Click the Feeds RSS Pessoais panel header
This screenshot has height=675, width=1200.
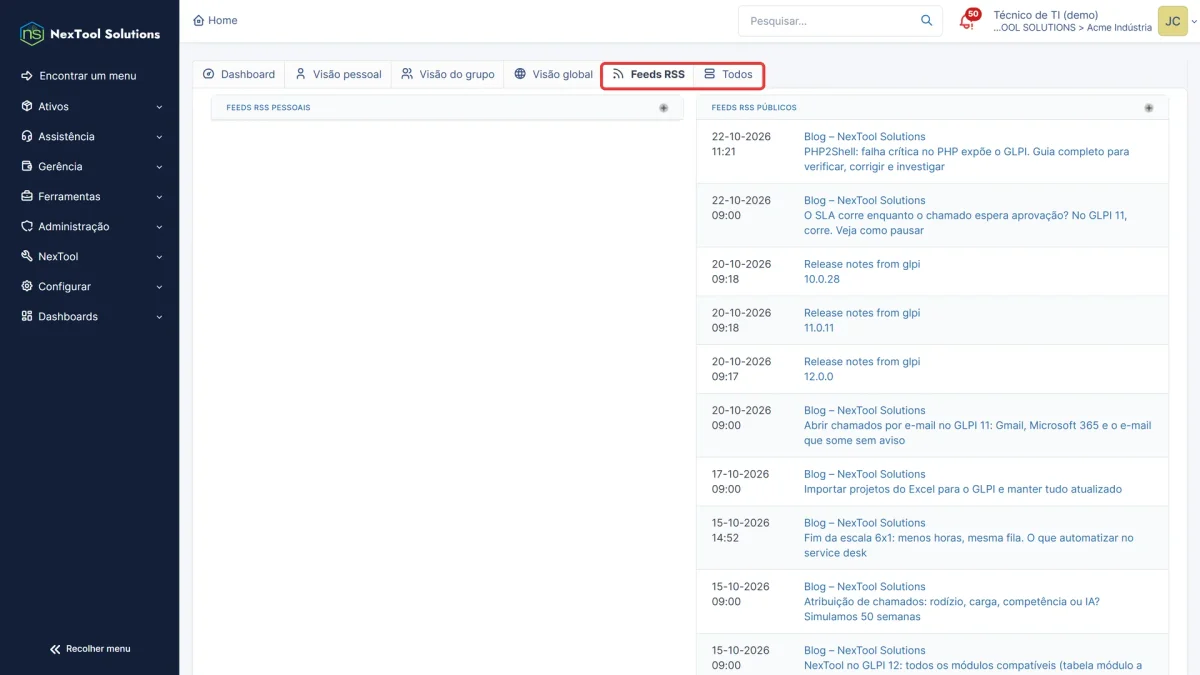click(x=447, y=108)
